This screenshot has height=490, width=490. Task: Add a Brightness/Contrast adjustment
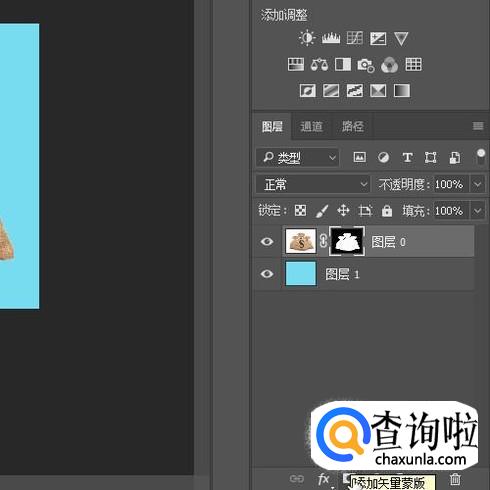click(307, 38)
